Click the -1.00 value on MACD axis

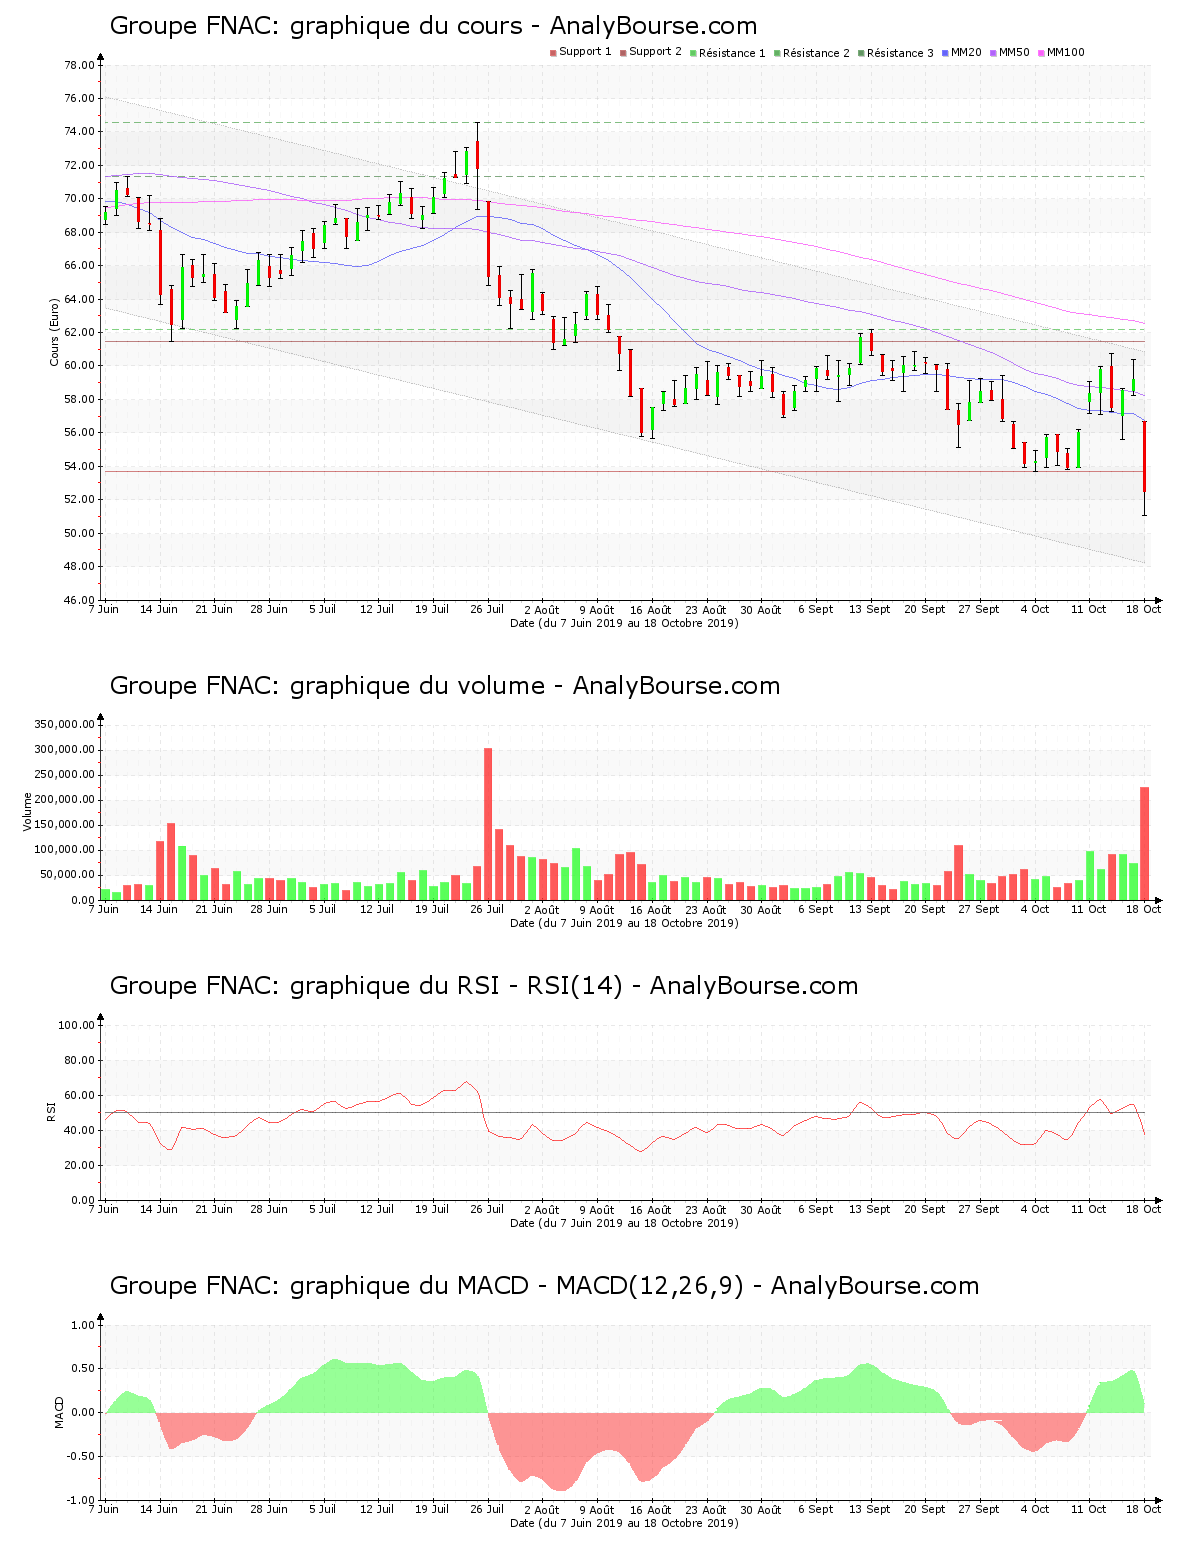click(x=79, y=1500)
